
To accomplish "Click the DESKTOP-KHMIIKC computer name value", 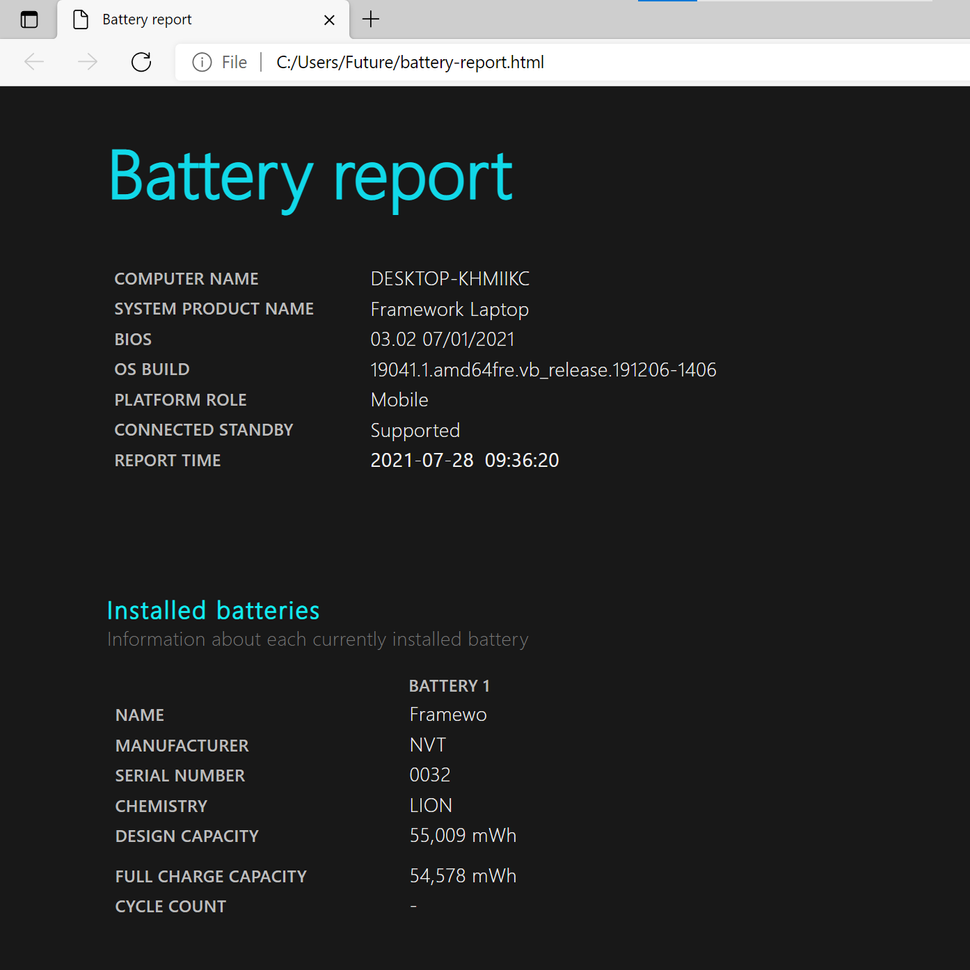I will tap(450, 278).
